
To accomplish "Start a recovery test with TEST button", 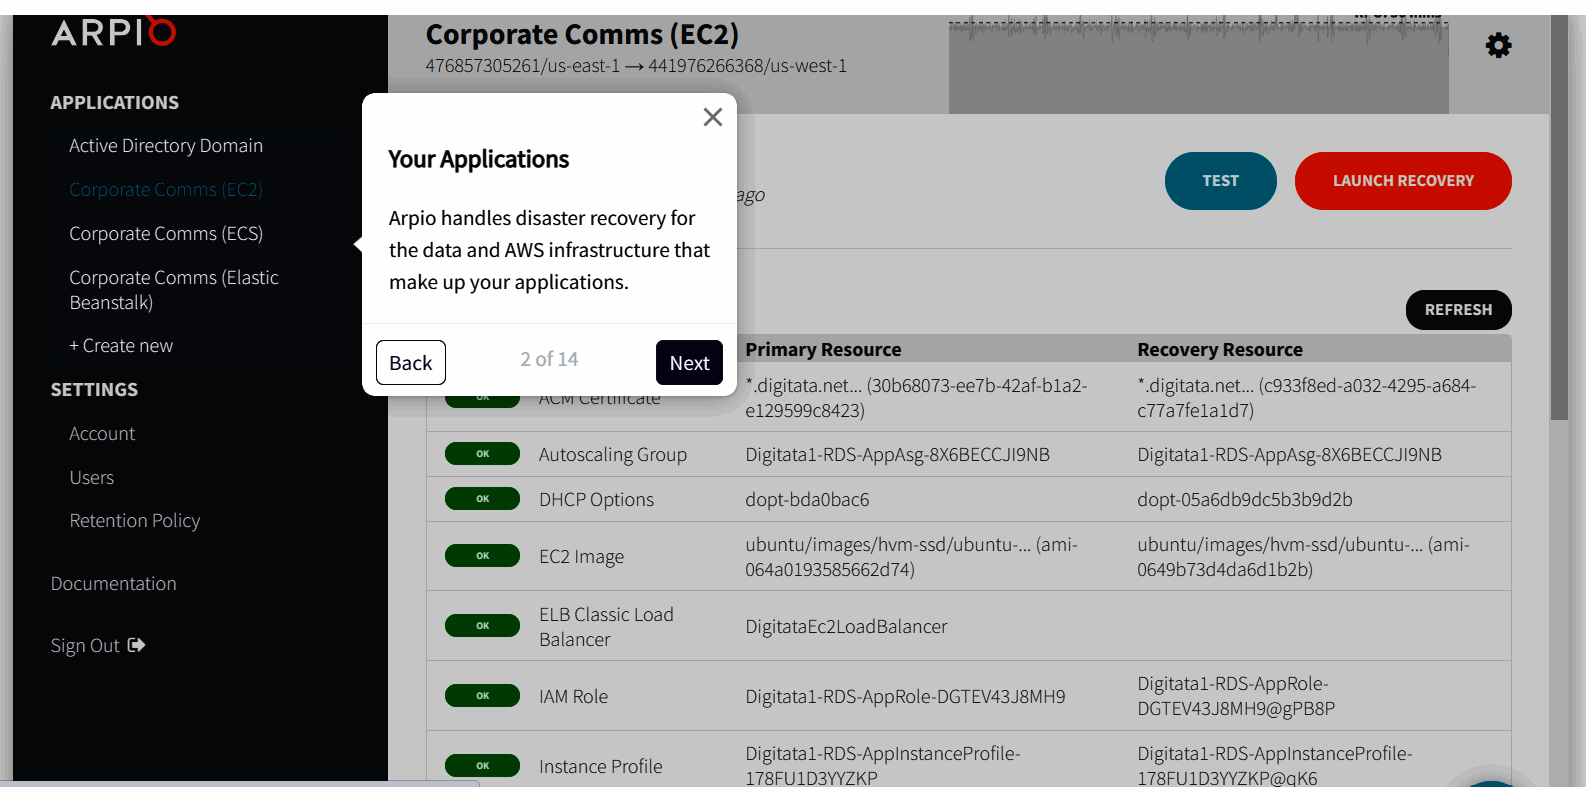I will coord(1220,181).
